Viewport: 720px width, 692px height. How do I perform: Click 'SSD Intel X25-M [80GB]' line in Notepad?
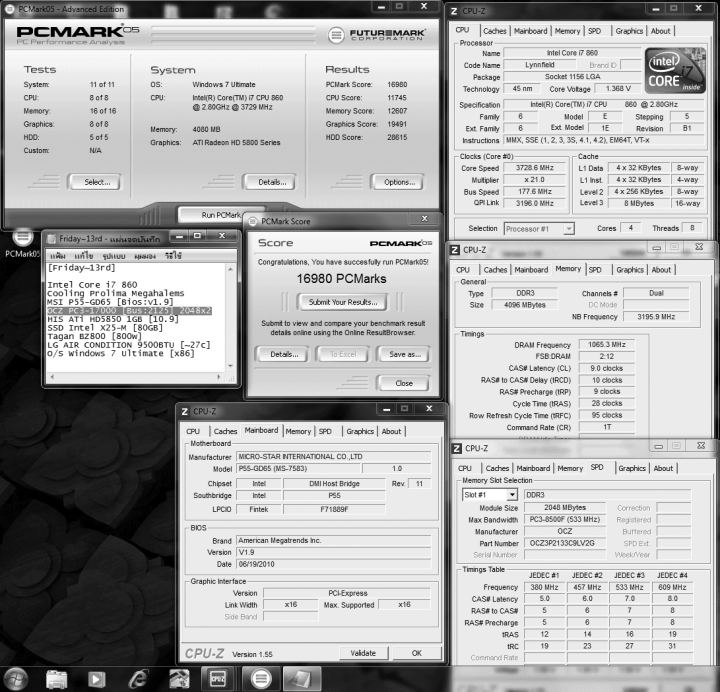[x=105, y=327]
